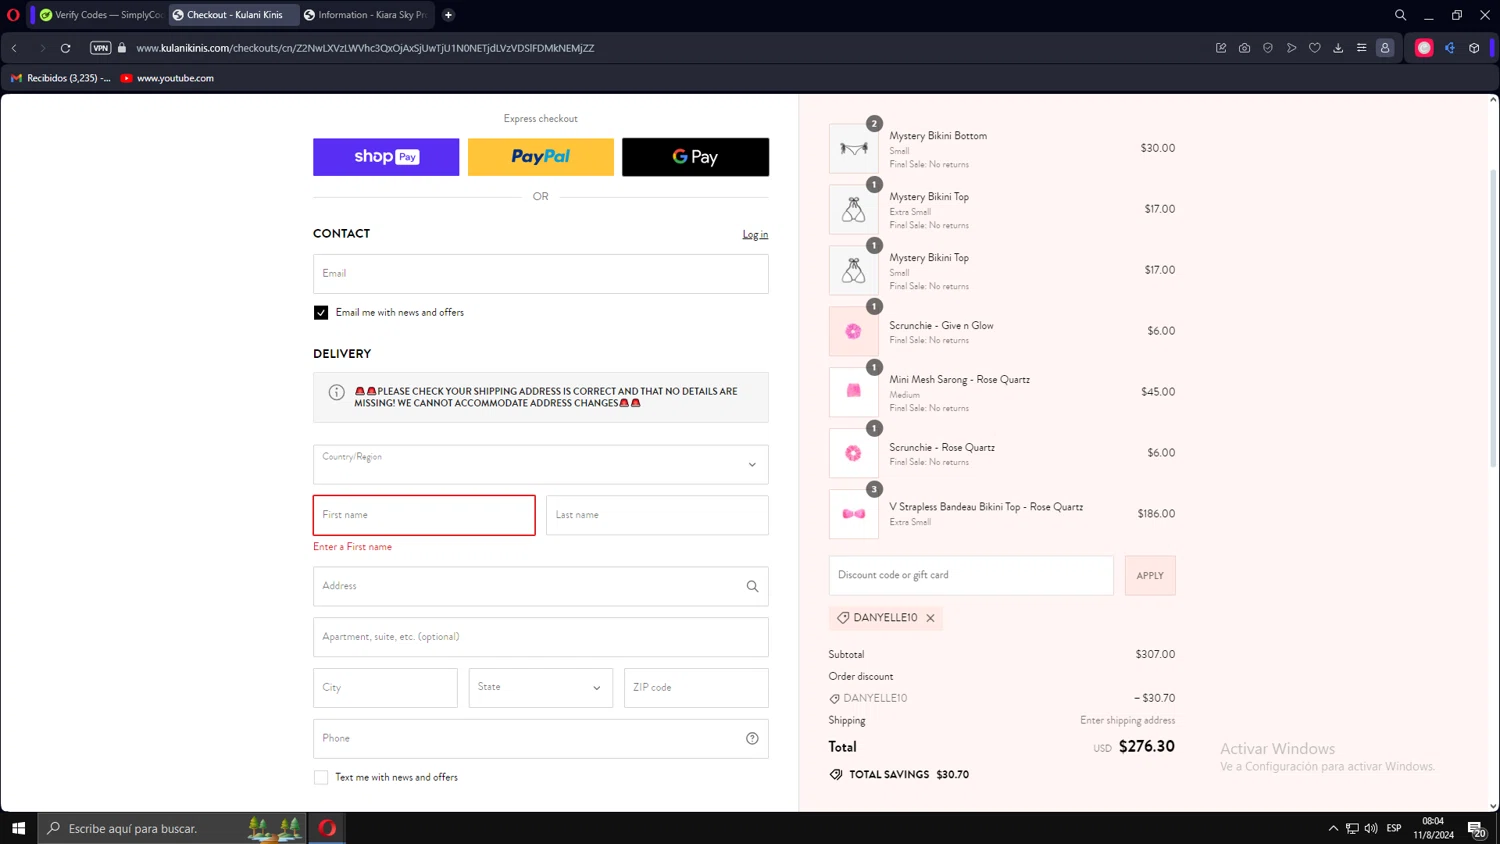Open Opera account profile icon
The height and width of the screenshot is (844, 1500).
1385,48
